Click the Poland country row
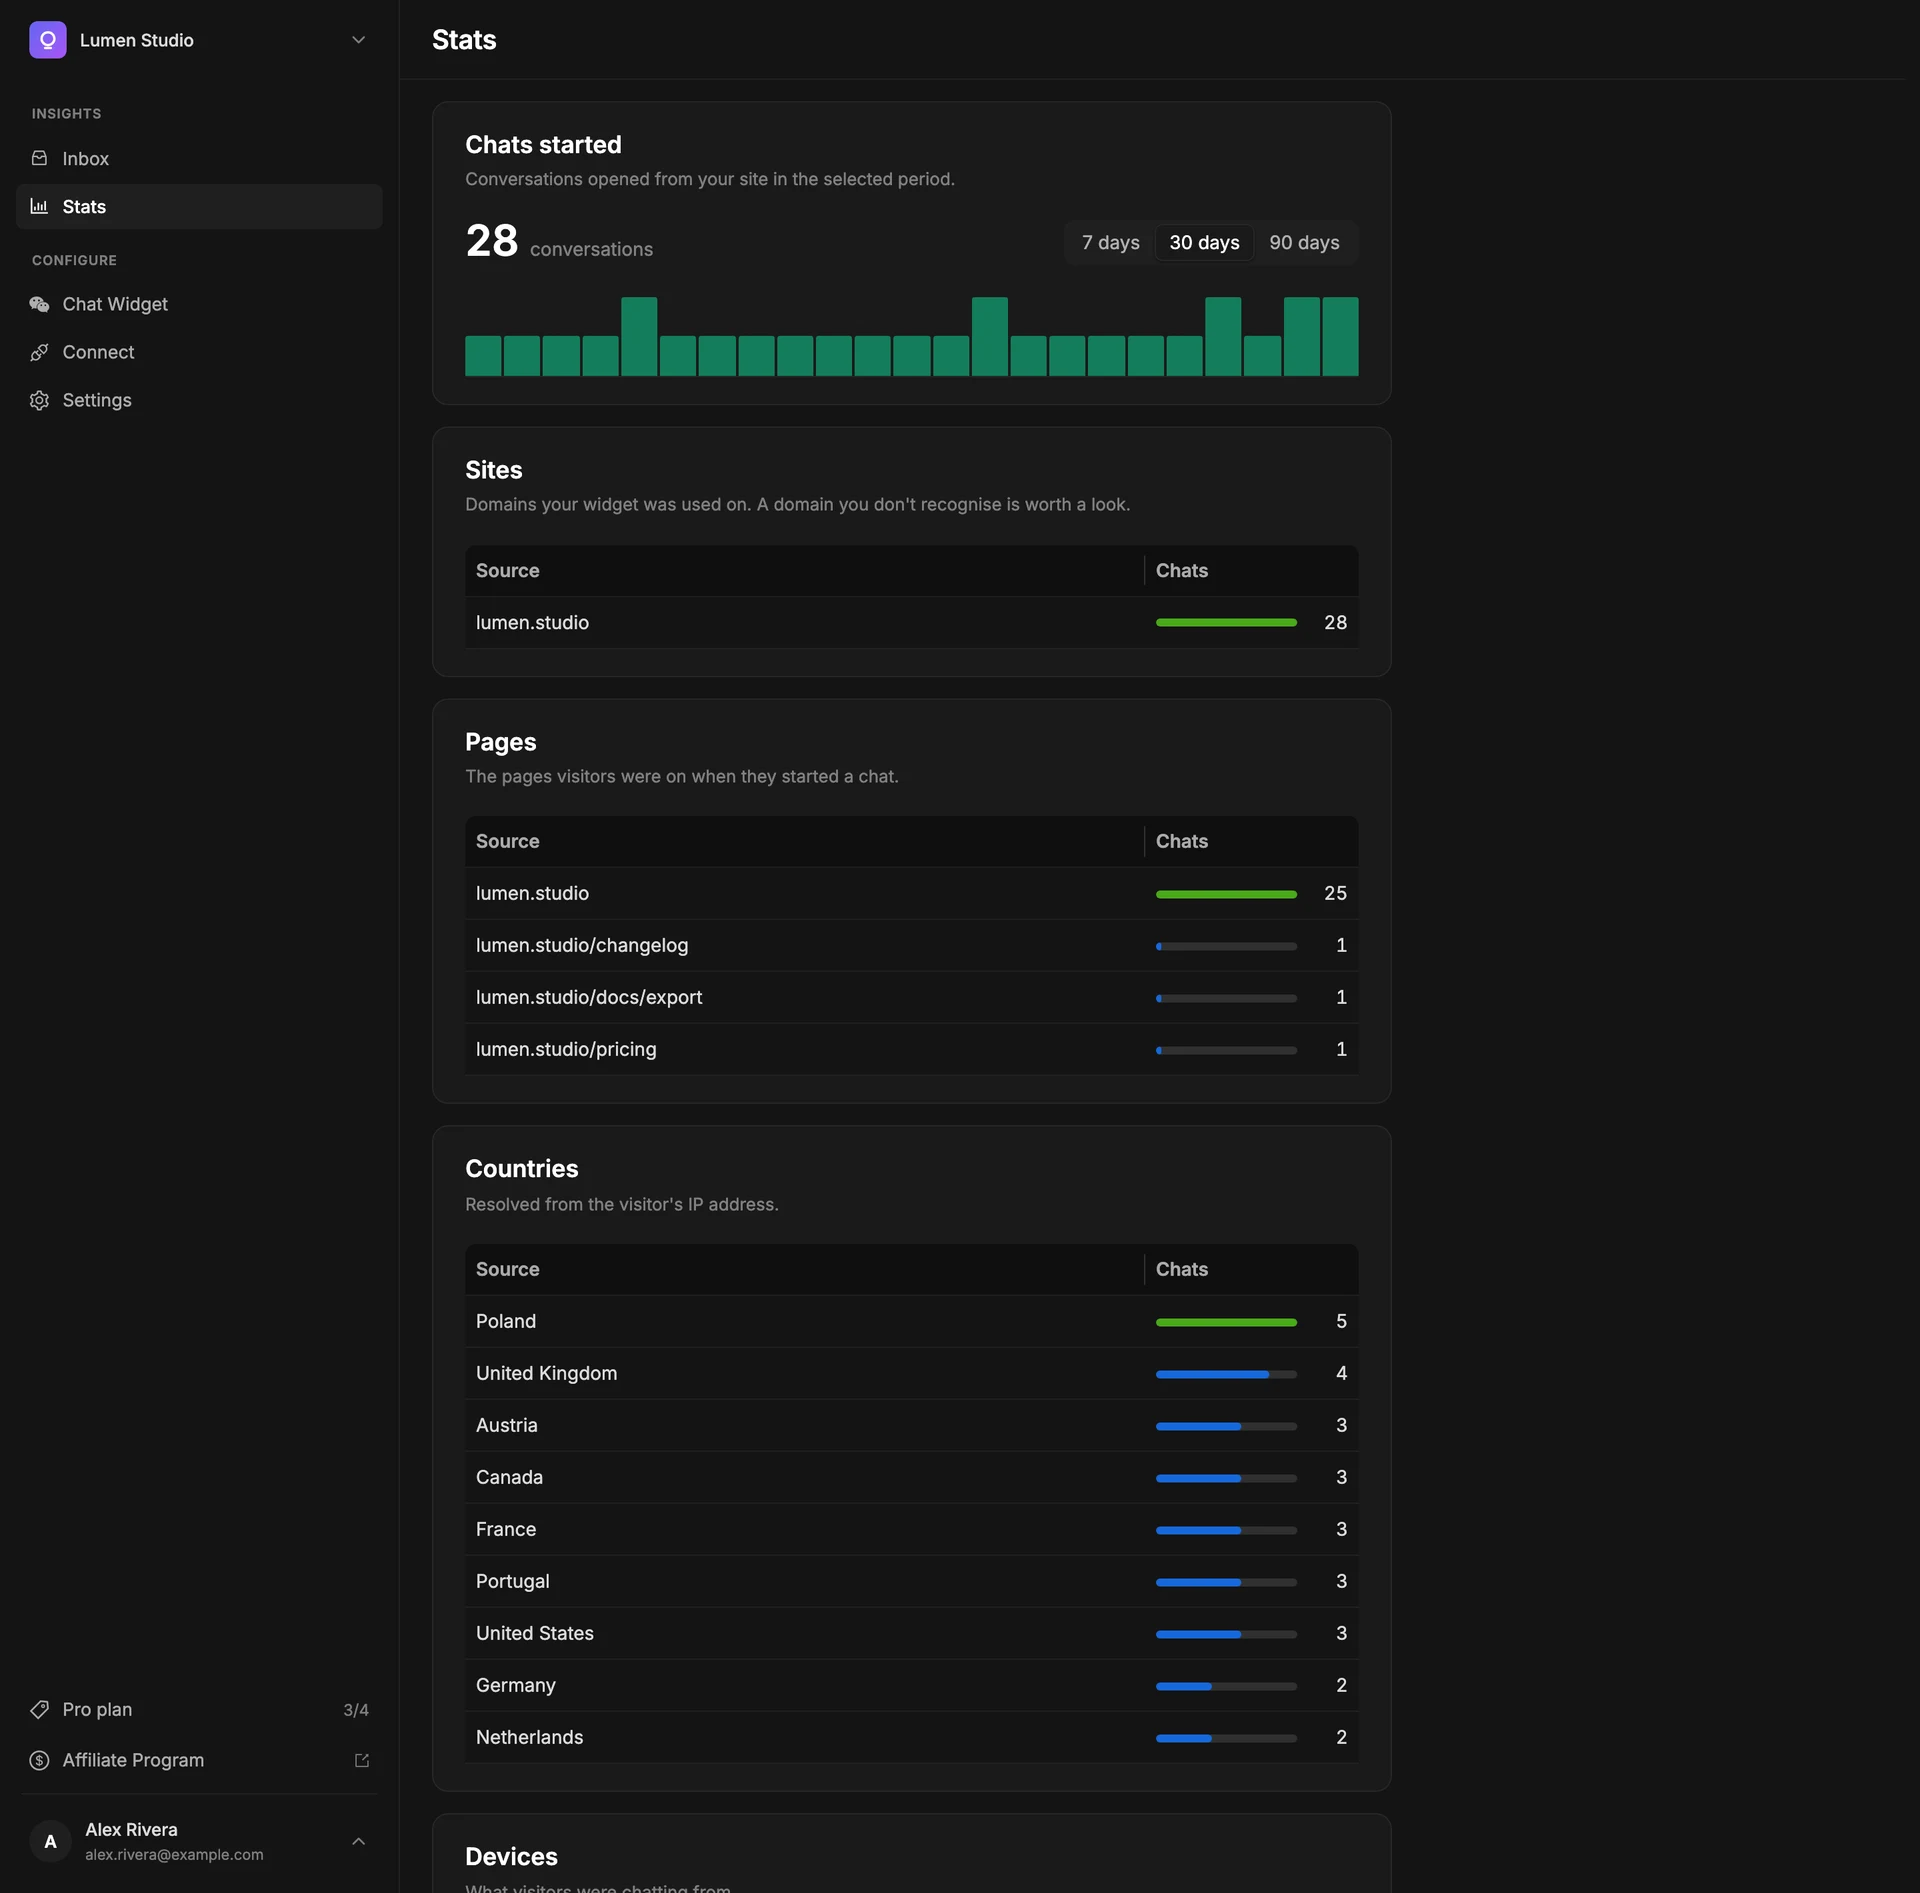The width and height of the screenshot is (1920, 1893). tap(911, 1321)
